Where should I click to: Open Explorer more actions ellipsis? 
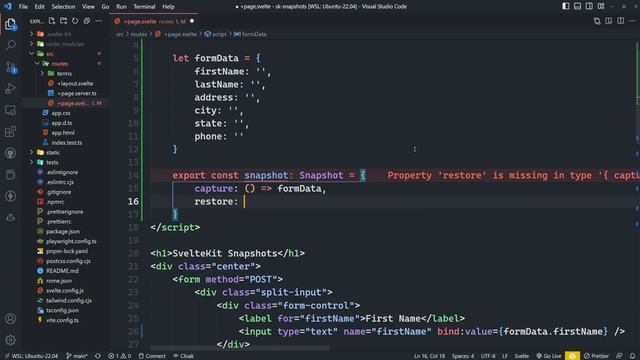[x=98, y=21]
